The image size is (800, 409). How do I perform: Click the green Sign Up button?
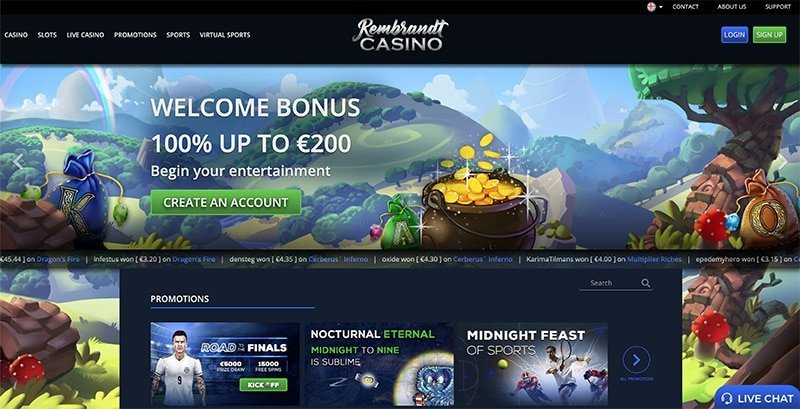[769, 35]
